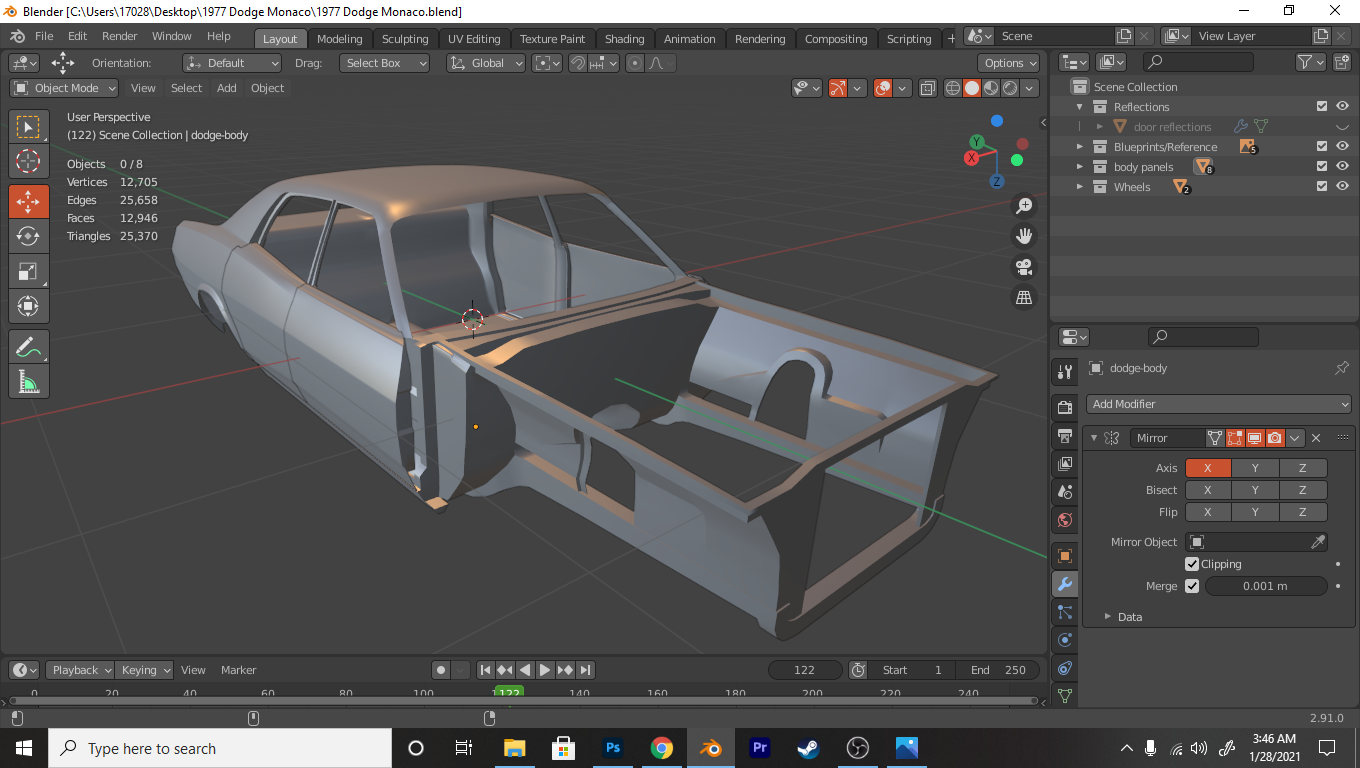Activate the Annotate tool
The height and width of the screenshot is (768, 1360).
pos(28,347)
